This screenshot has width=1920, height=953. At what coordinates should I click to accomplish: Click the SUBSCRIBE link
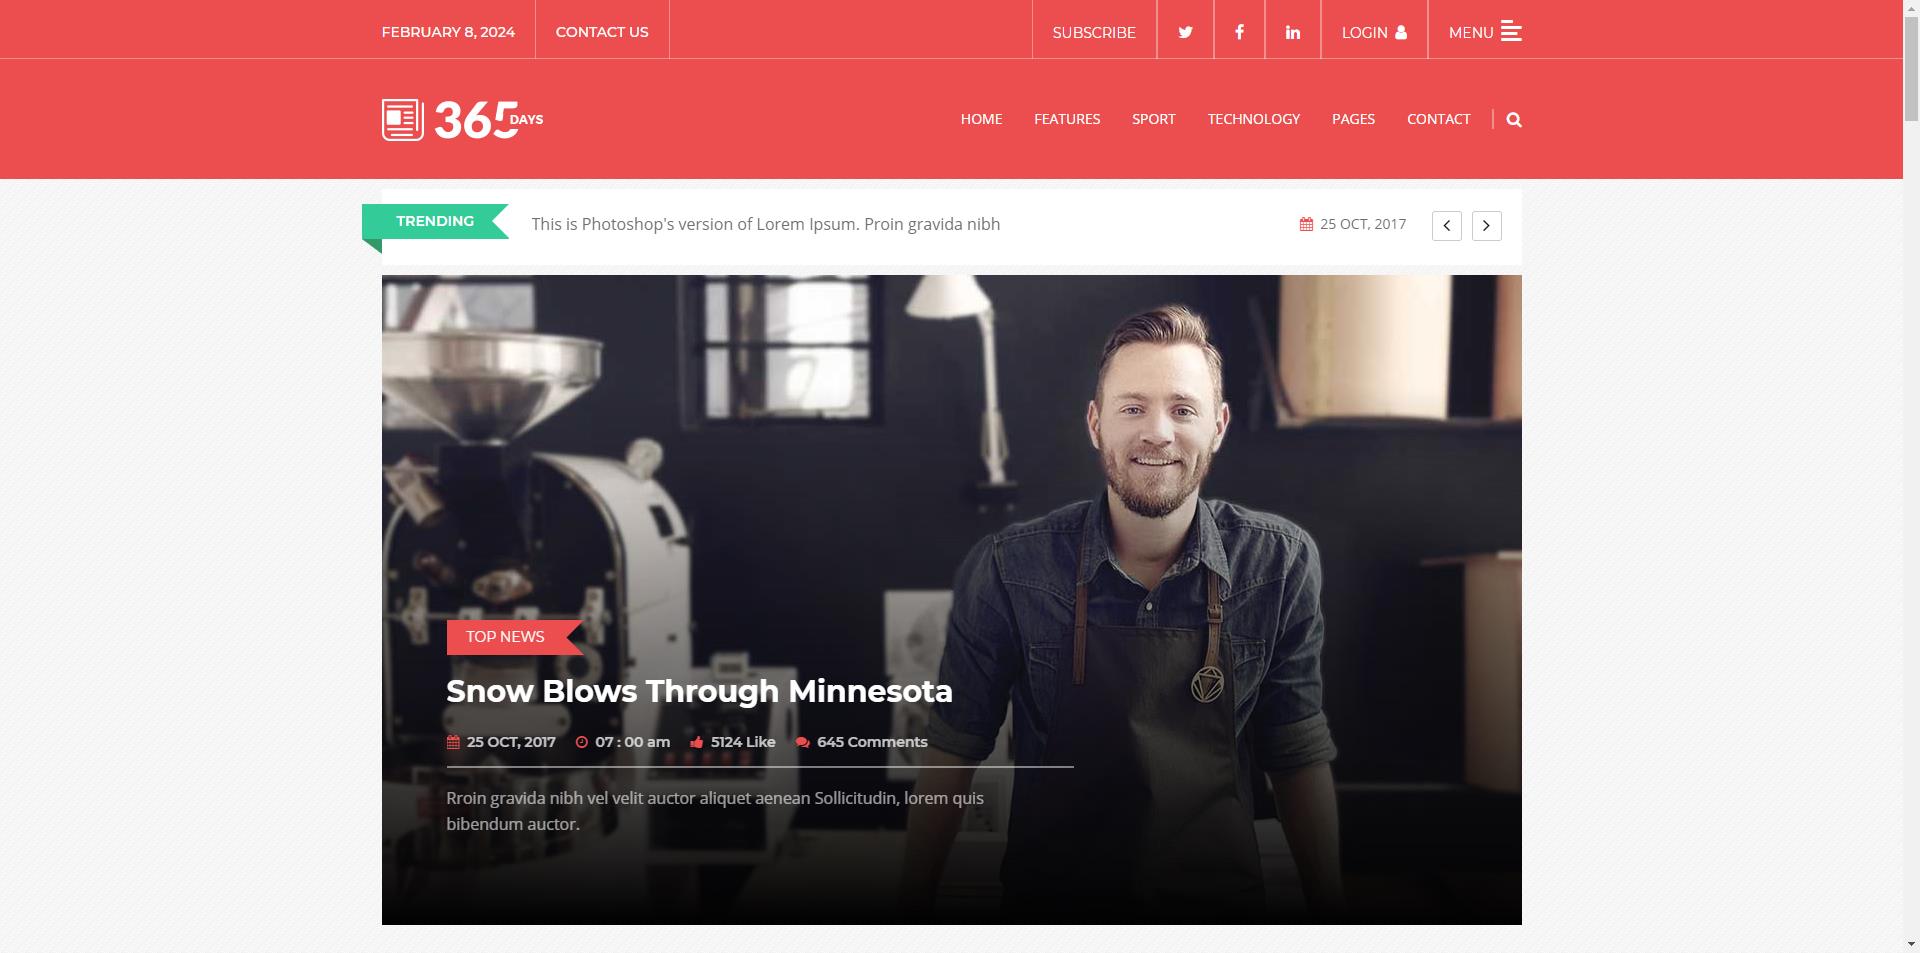point(1094,32)
